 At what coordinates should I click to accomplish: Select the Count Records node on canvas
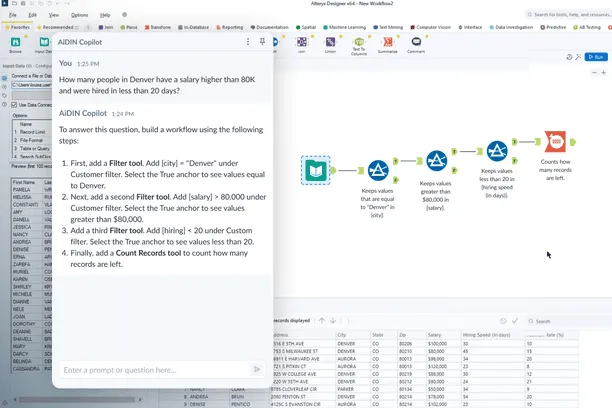click(555, 142)
